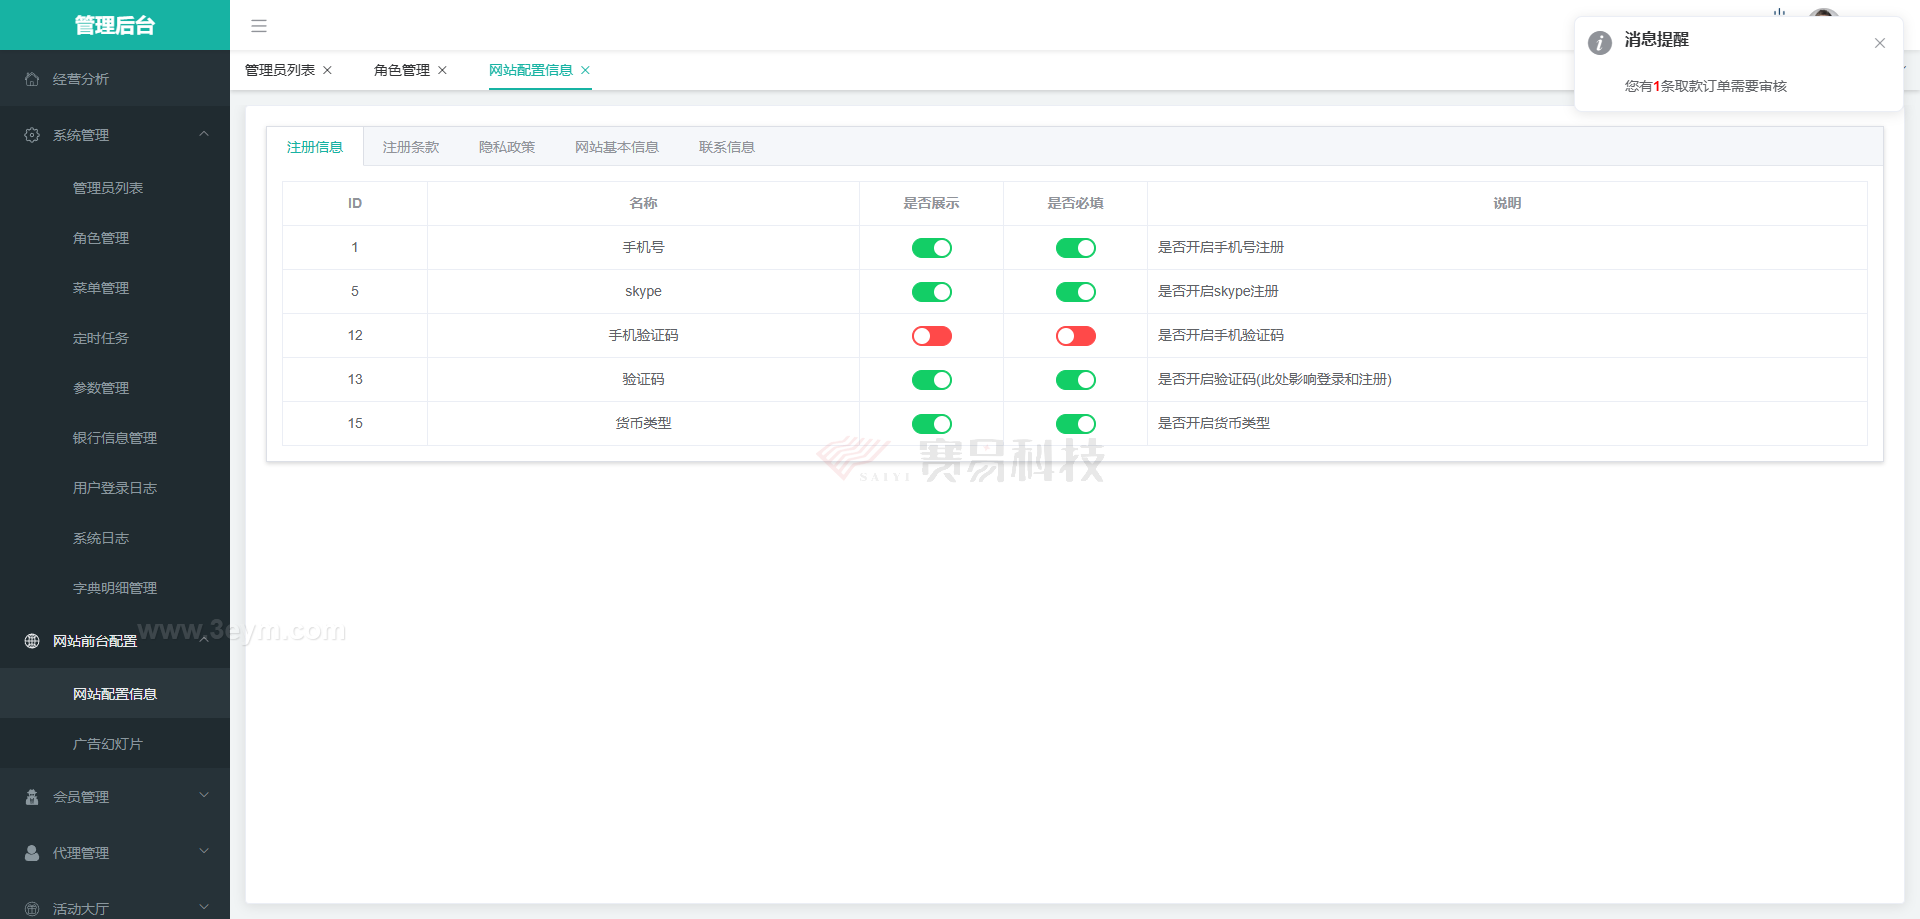Click the hamburger sidebar collapse icon
This screenshot has height=919, width=1920.
click(x=259, y=26)
